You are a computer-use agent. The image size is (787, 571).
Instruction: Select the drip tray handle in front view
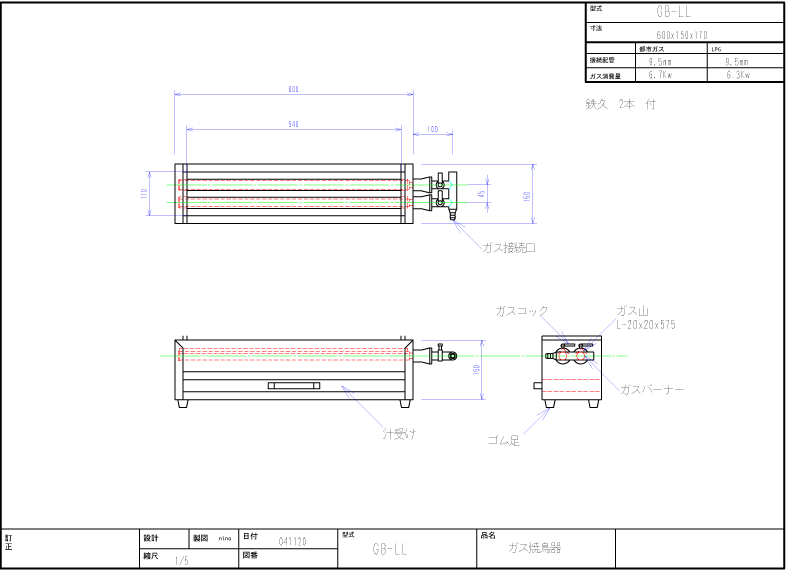tap(295, 385)
